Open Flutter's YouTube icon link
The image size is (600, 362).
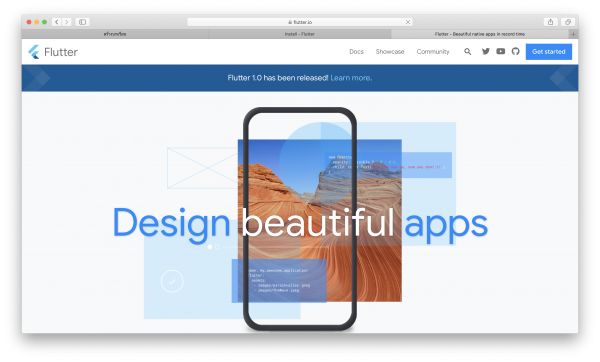click(501, 51)
